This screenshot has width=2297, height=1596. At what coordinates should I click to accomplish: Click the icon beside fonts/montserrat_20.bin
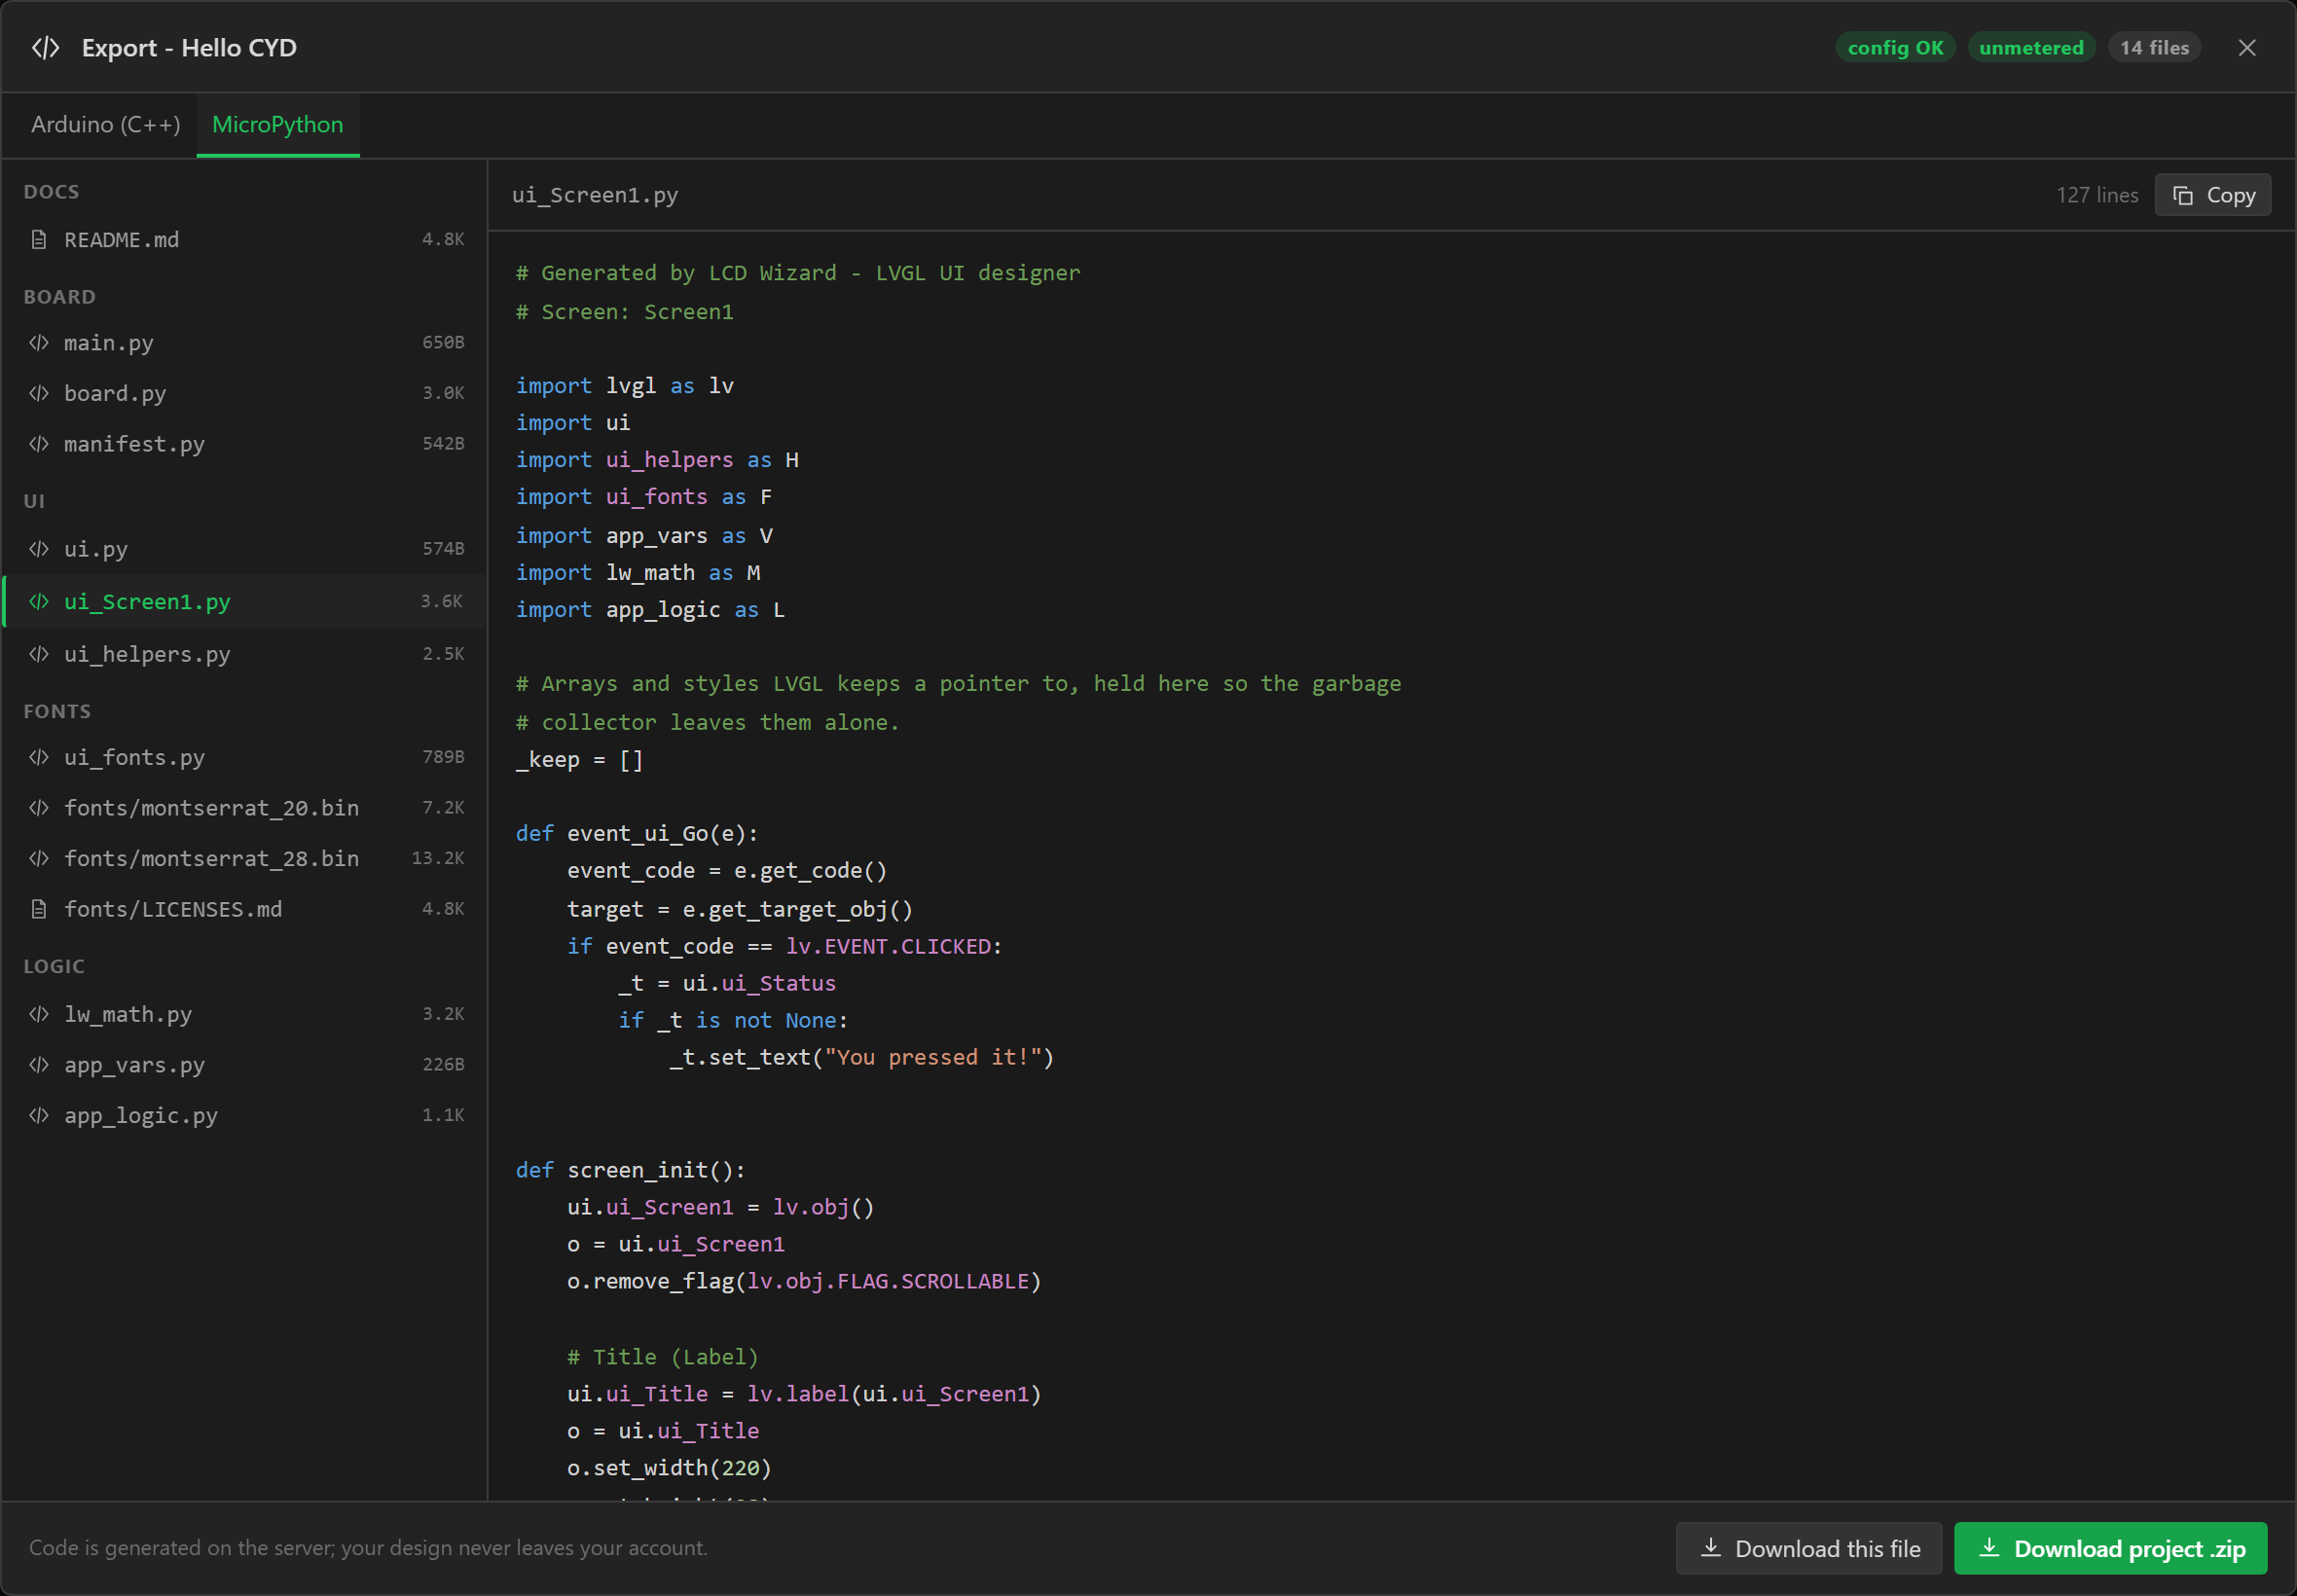click(39, 808)
